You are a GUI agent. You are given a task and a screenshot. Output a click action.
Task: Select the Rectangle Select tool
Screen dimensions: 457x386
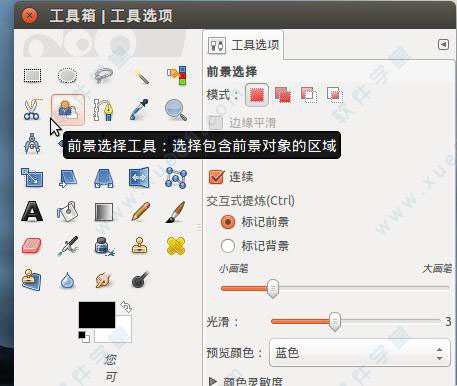(32, 76)
